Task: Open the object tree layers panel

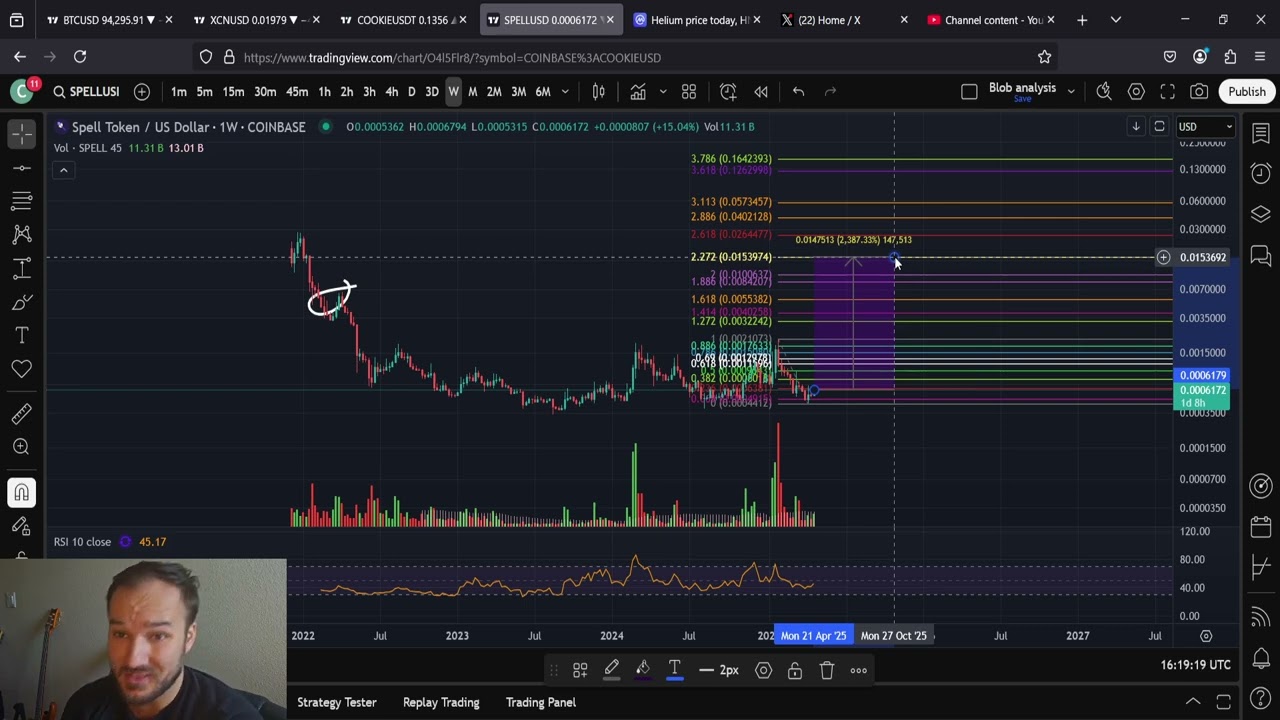Action: click(1260, 215)
